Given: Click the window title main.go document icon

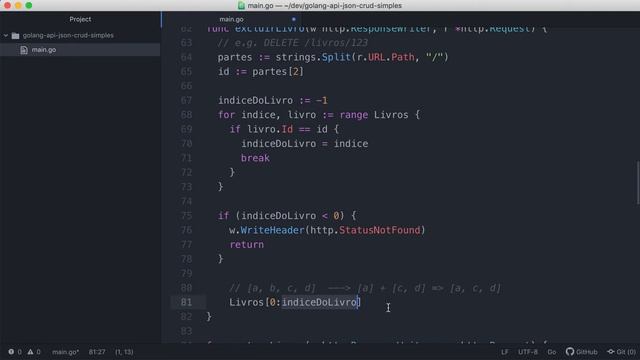Looking at the screenshot, I should click(x=241, y=5).
